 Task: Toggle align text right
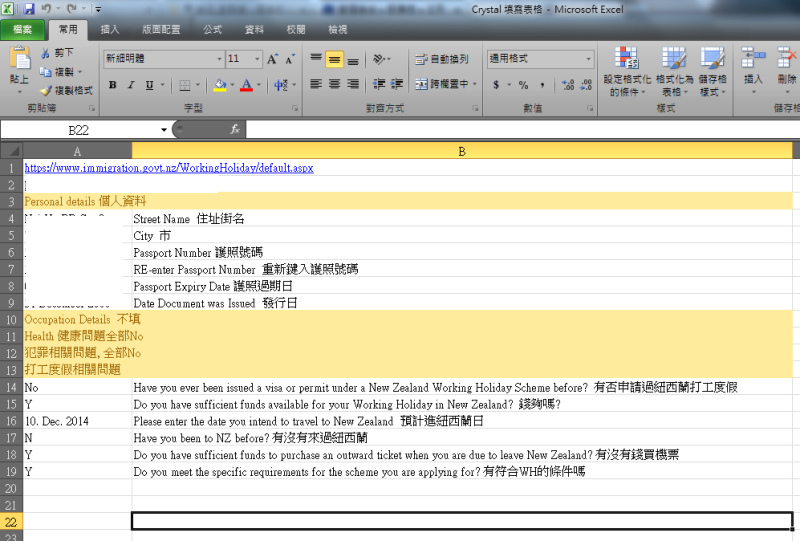pyautogui.click(x=353, y=84)
